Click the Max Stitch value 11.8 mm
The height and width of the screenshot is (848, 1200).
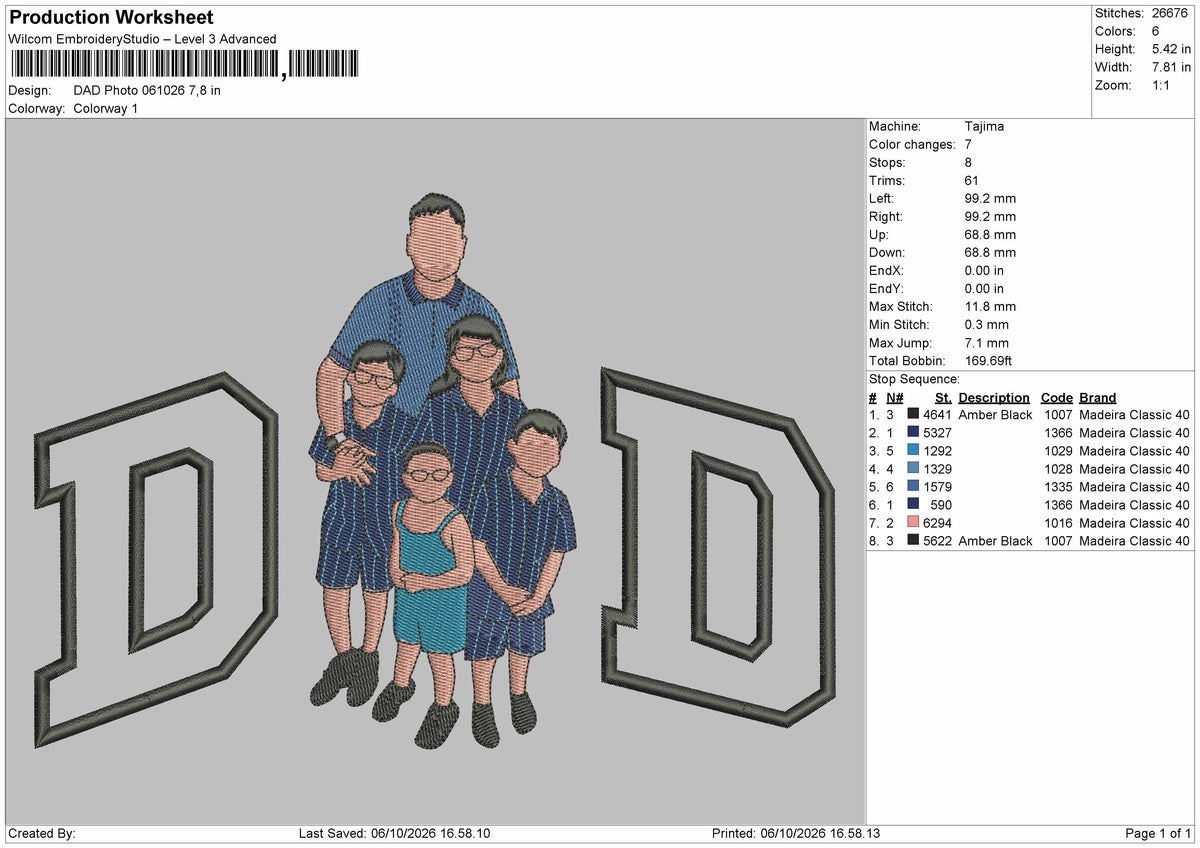(990, 306)
